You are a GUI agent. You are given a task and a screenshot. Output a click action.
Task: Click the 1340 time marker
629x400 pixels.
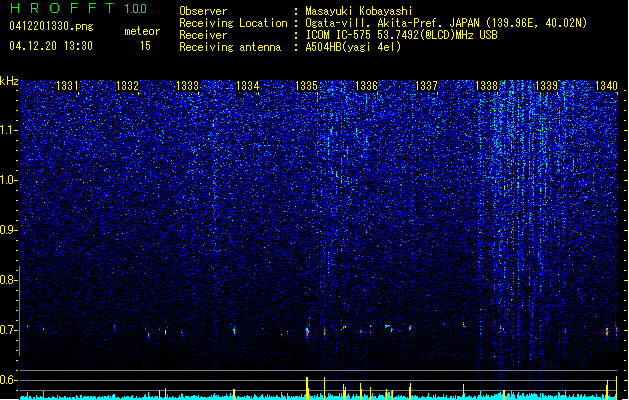click(x=606, y=86)
